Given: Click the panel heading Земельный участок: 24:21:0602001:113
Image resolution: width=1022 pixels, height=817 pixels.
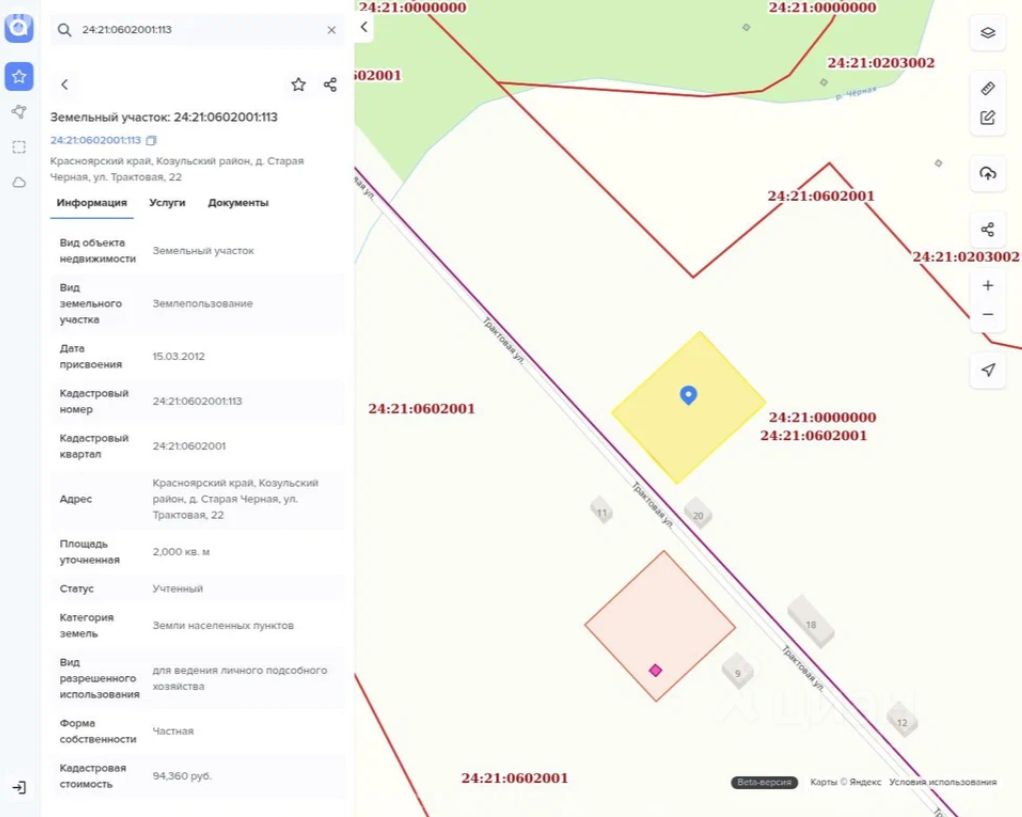Looking at the screenshot, I should [x=164, y=117].
